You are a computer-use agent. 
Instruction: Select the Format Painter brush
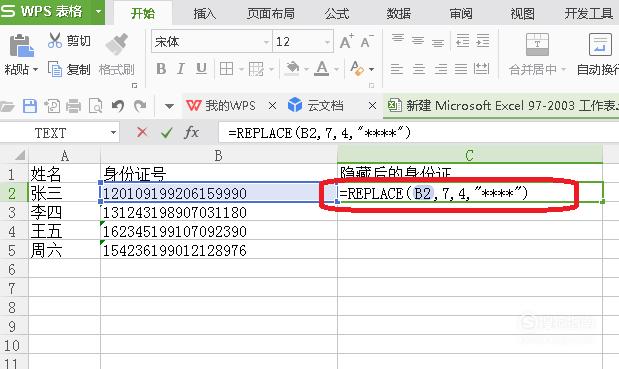click(x=117, y=43)
